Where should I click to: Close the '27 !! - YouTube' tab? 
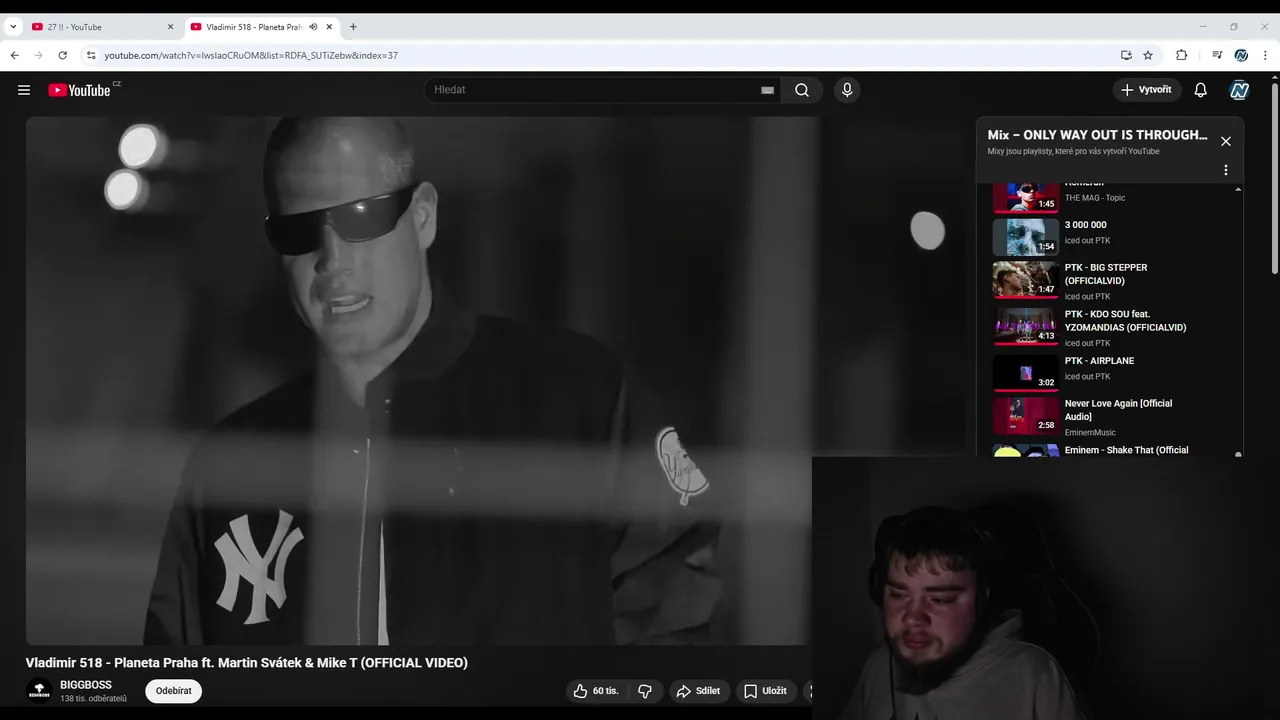170,27
